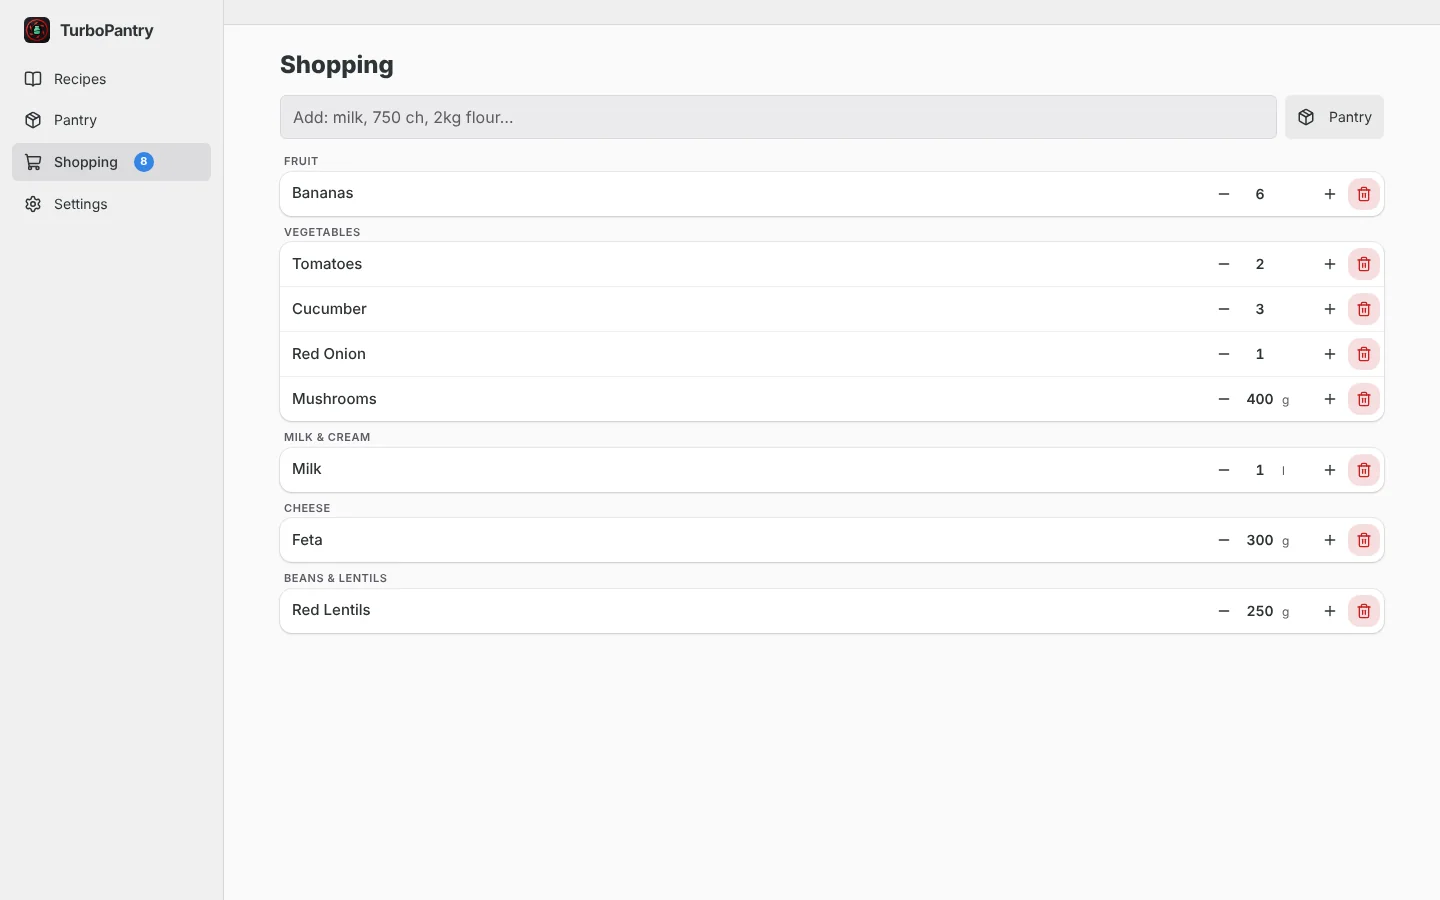The image size is (1440, 900).
Task: Open Pantry from the sidebar
Action: [x=111, y=120]
